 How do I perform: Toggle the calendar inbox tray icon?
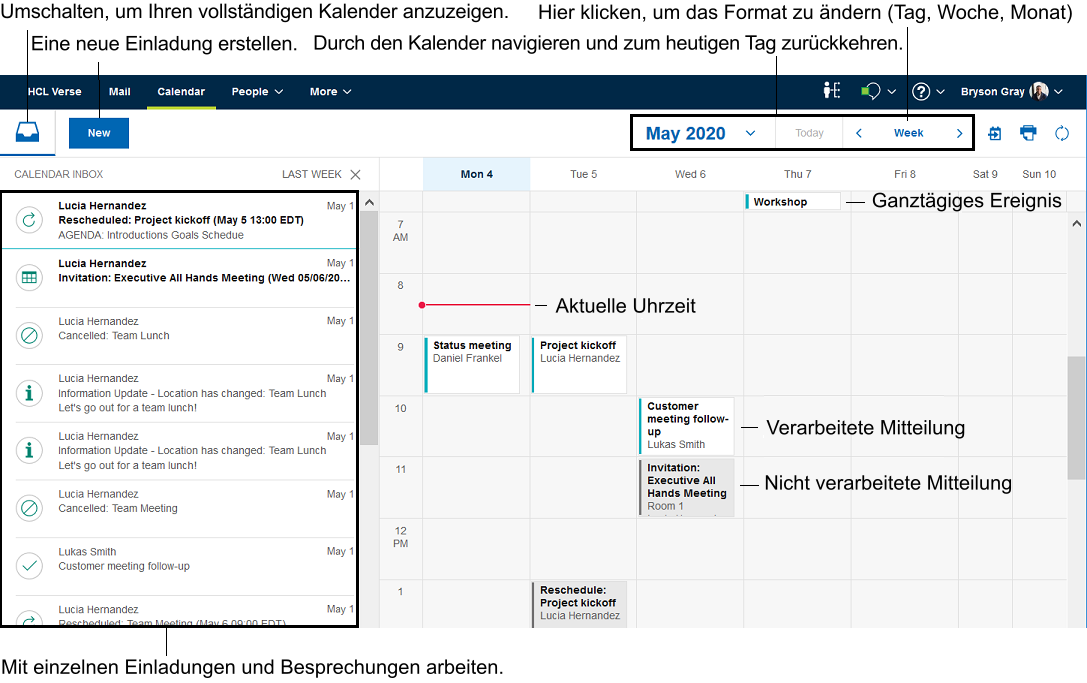28,132
